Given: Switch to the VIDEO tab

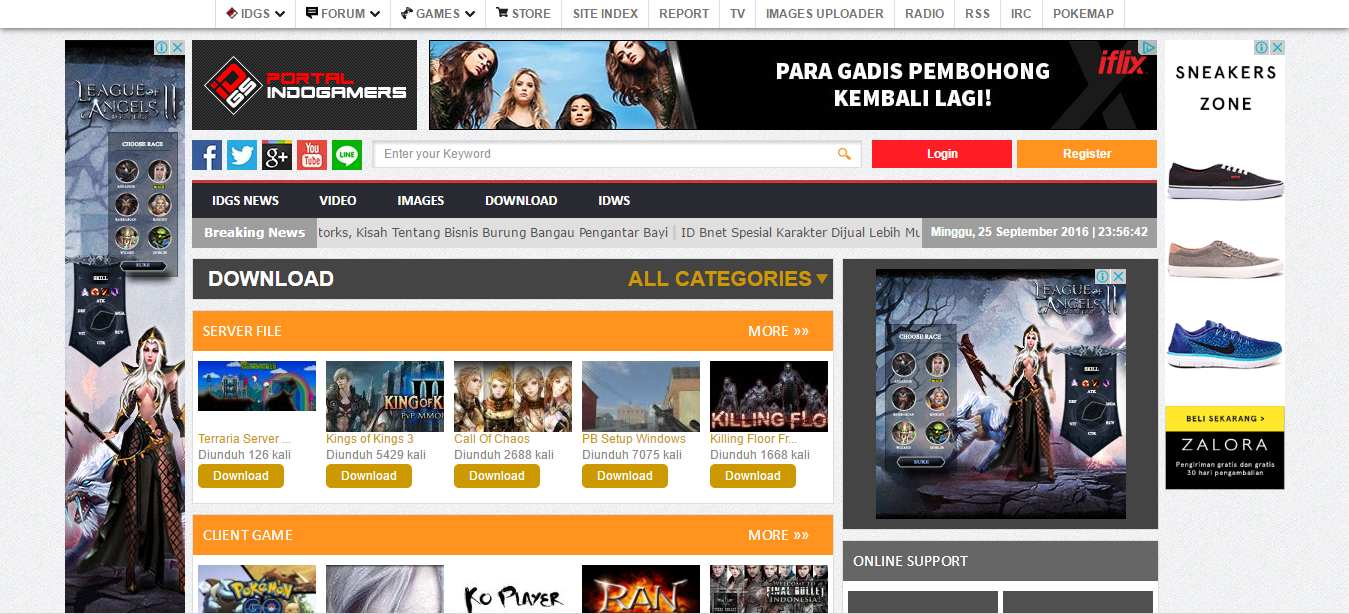Looking at the screenshot, I should click(x=337, y=200).
